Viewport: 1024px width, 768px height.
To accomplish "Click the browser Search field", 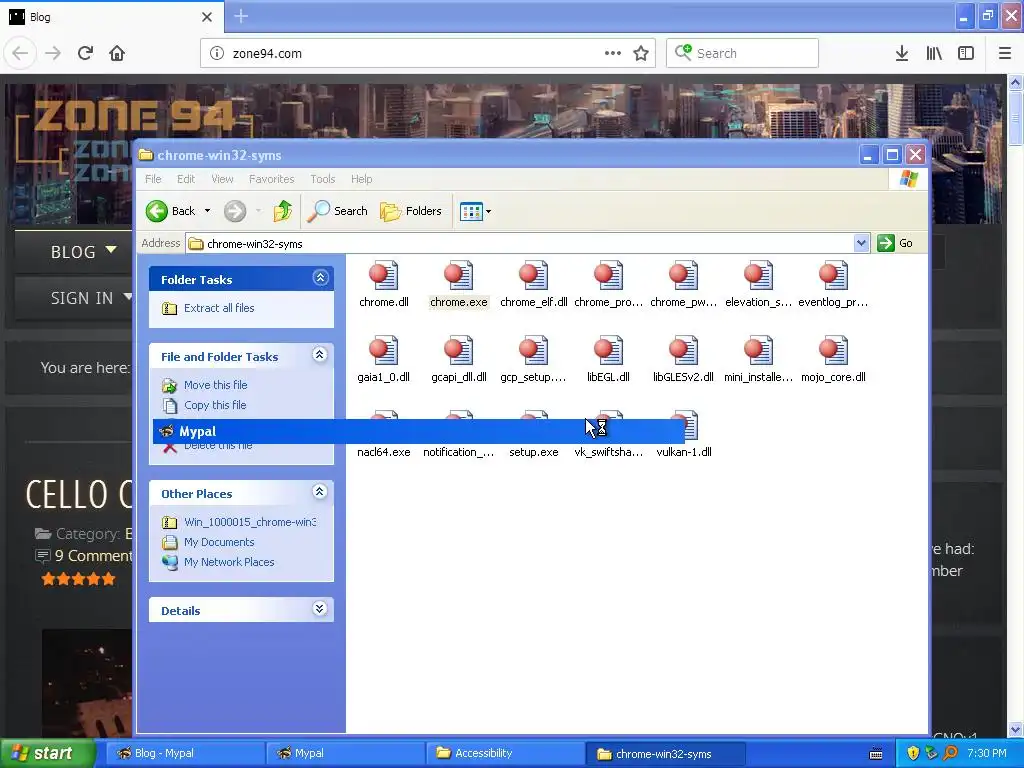I will 742,53.
